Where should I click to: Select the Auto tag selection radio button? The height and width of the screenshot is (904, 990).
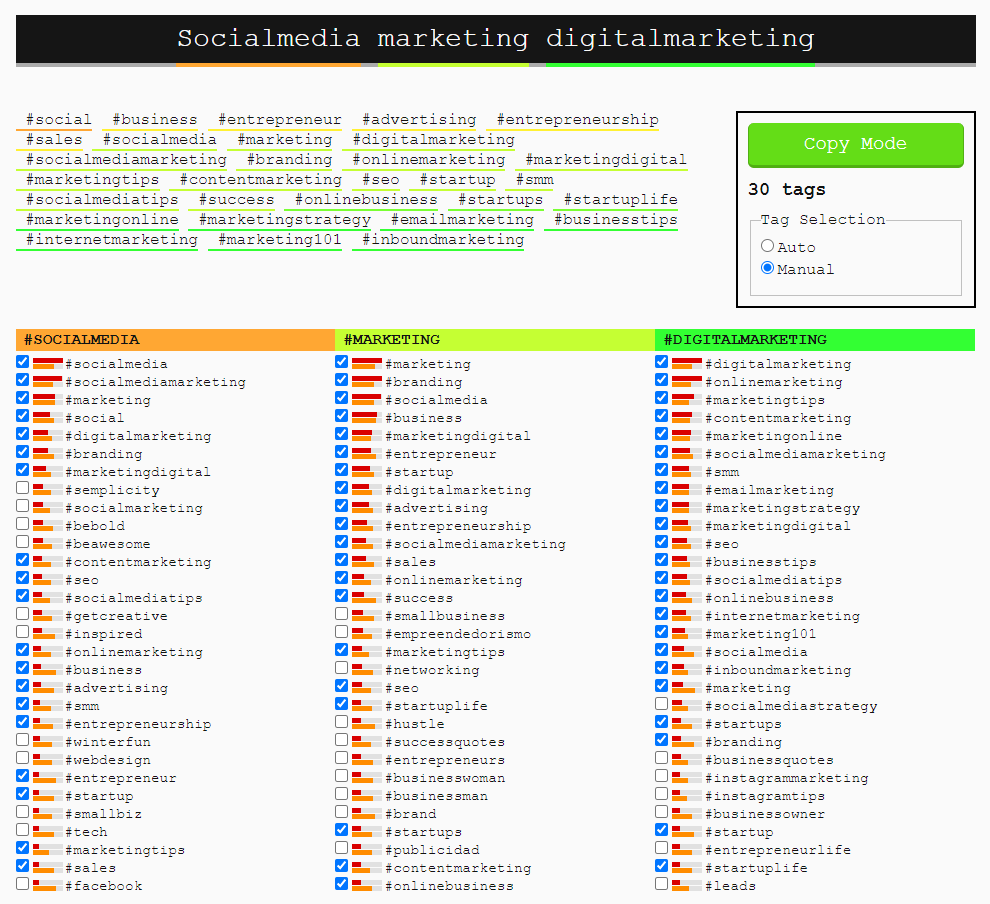tap(767, 246)
